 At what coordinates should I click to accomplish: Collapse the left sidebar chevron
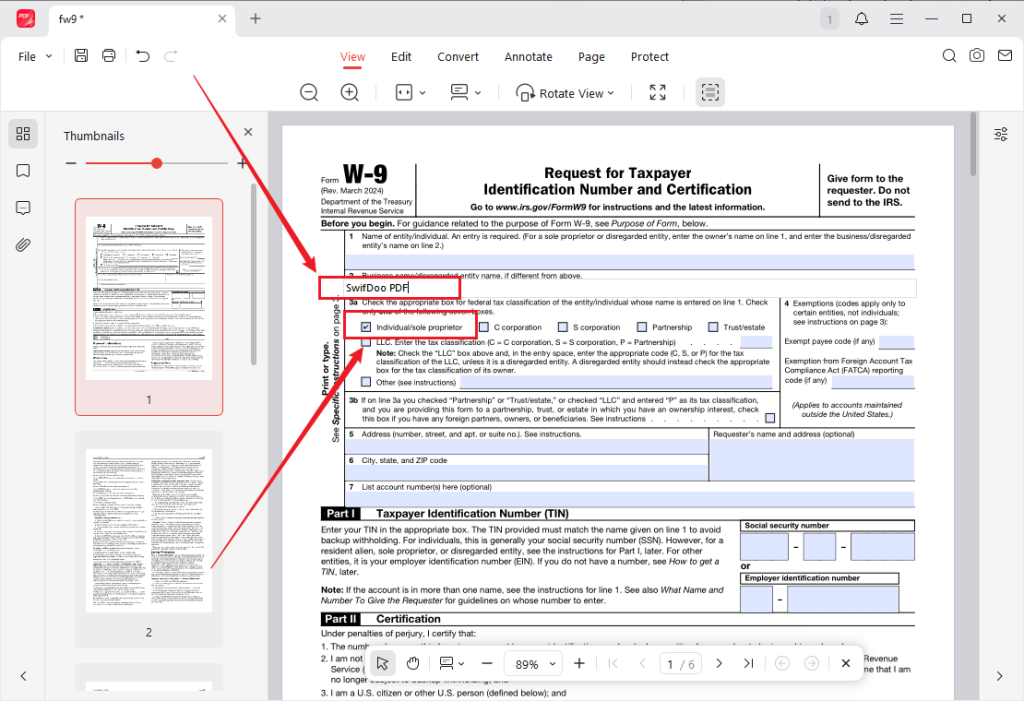pyautogui.click(x=24, y=676)
